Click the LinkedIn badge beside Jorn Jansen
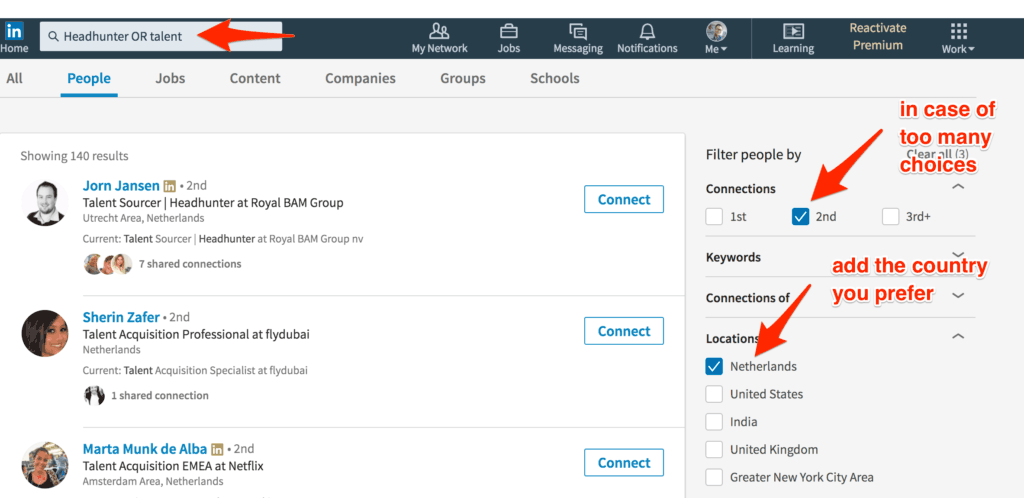This screenshot has width=1024, height=498. pyautogui.click(x=170, y=186)
